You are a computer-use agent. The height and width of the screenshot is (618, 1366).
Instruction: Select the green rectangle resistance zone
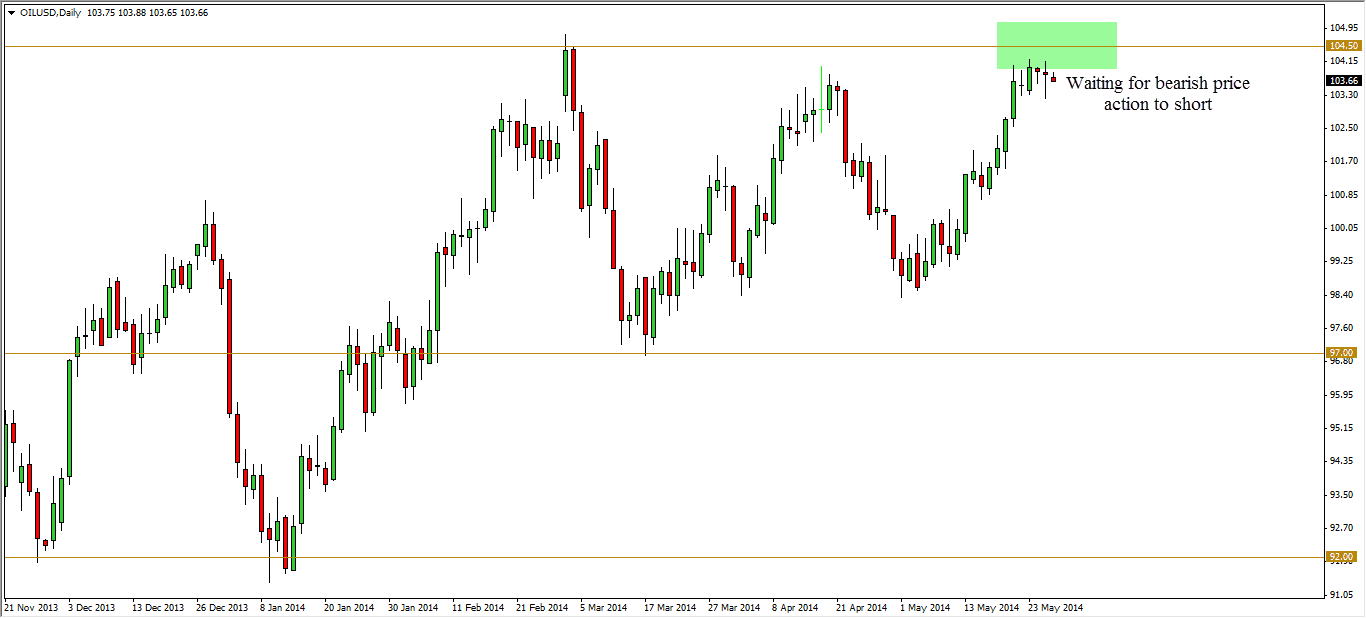point(1056,45)
